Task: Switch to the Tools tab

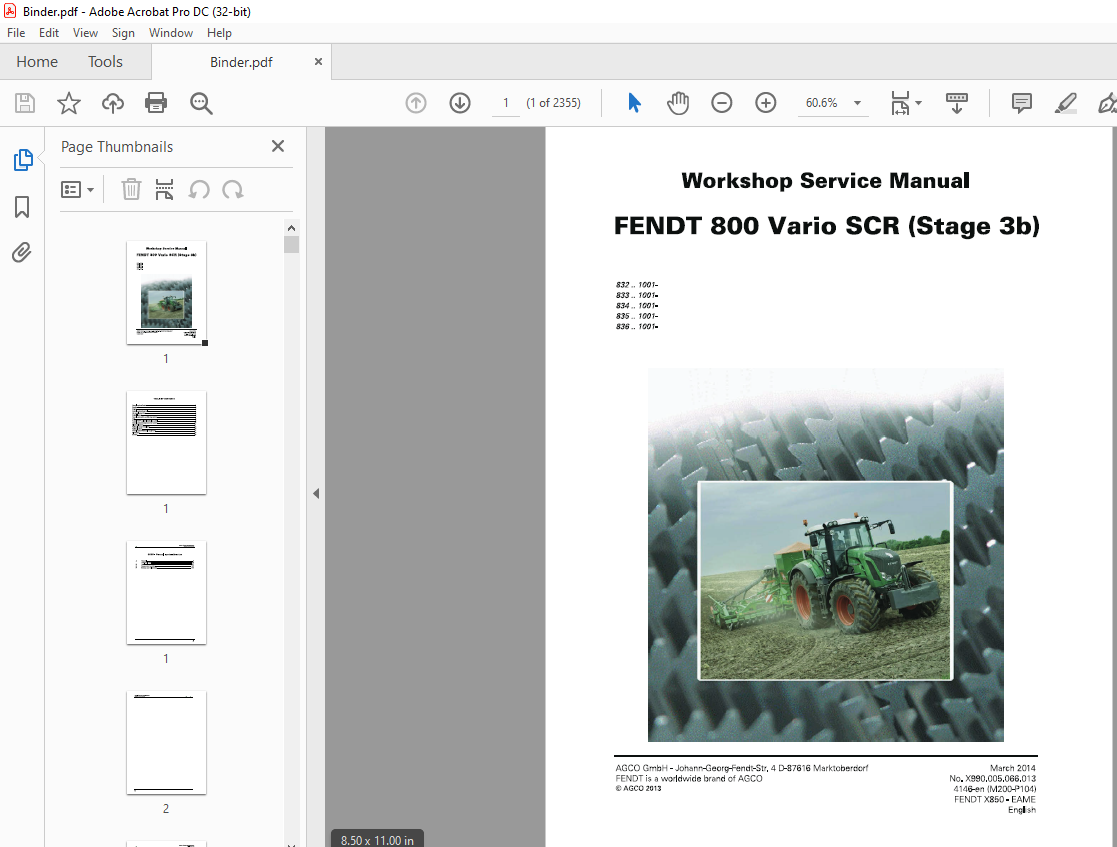Action: tap(105, 62)
